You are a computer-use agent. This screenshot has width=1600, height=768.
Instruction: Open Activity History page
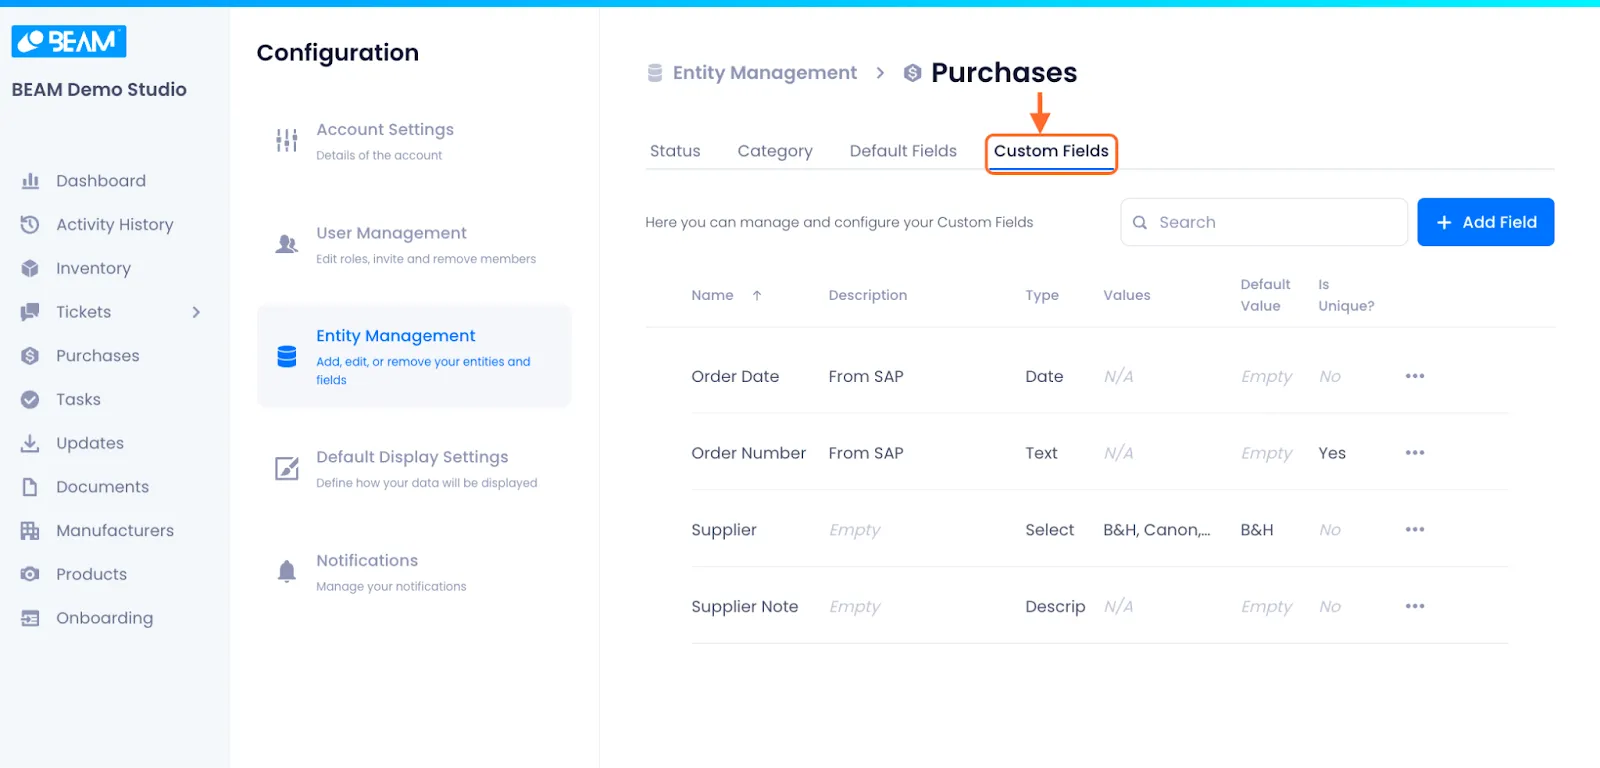115,225
